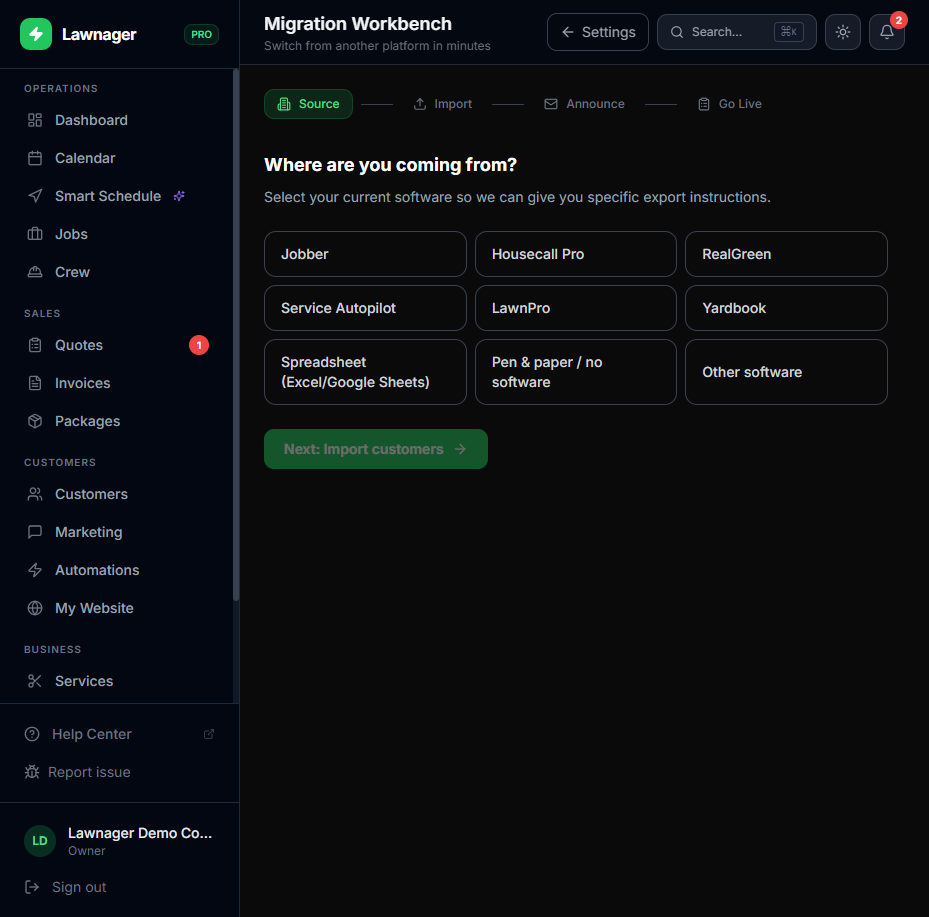
Task: Toggle the light/dark theme sun button
Action: pyautogui.click(x=842, y=32)
